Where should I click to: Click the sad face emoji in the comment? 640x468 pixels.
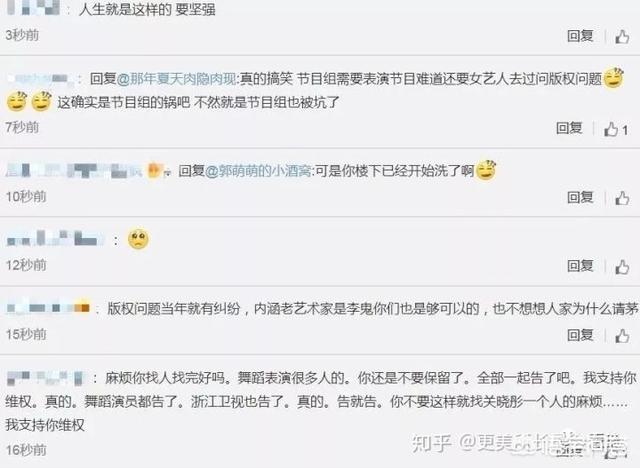coord(138,239)
